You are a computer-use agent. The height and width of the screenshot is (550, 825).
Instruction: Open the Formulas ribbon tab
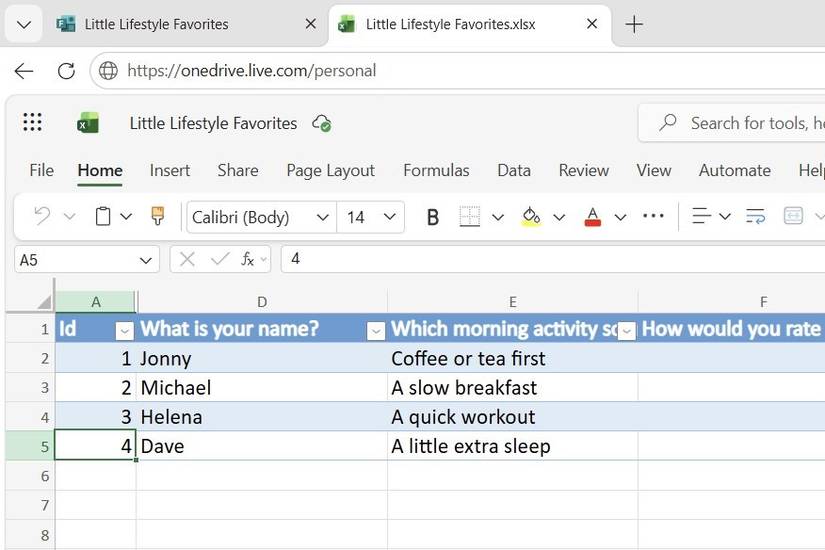tap(436, 171)
